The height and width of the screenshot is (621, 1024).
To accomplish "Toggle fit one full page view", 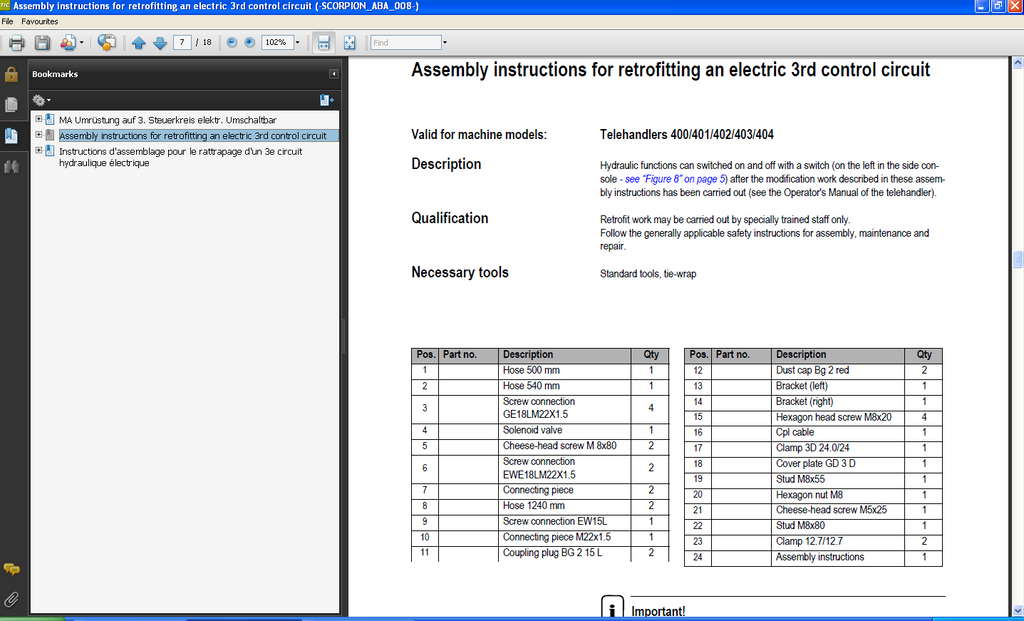I will 350,43.
